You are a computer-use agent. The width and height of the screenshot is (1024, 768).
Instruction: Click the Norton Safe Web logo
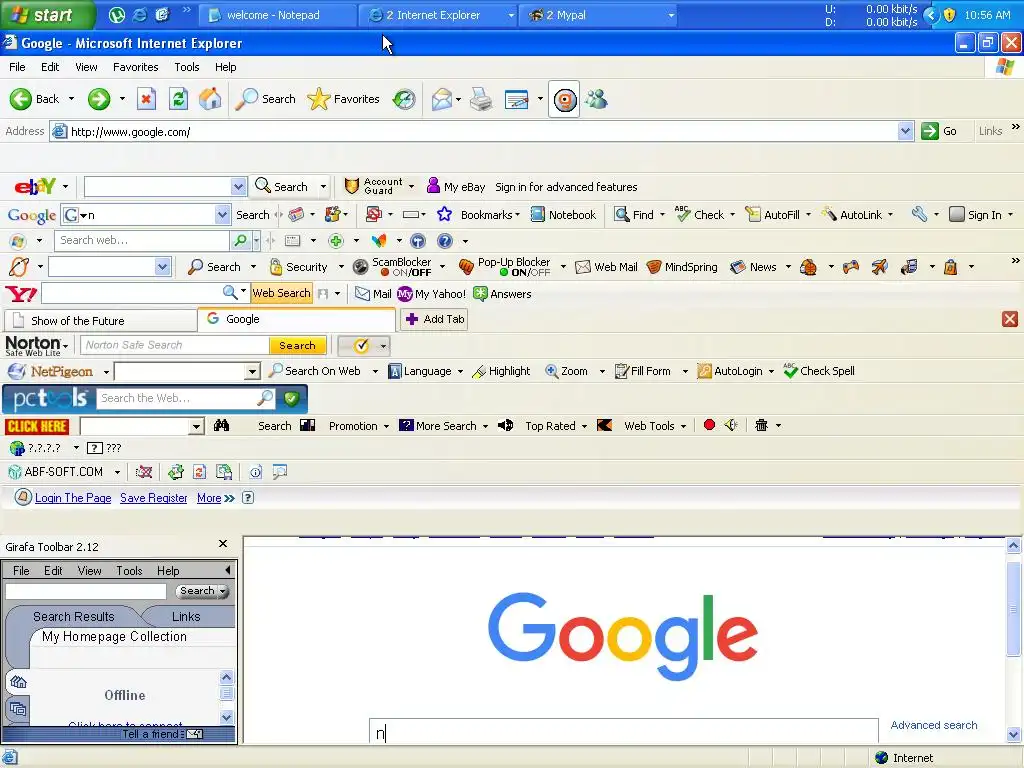point(33,345)
